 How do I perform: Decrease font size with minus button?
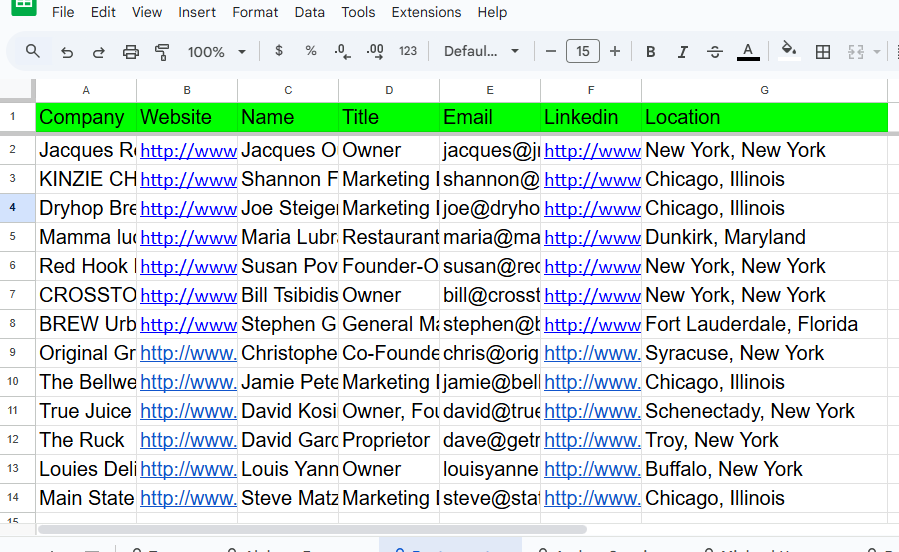550,52
